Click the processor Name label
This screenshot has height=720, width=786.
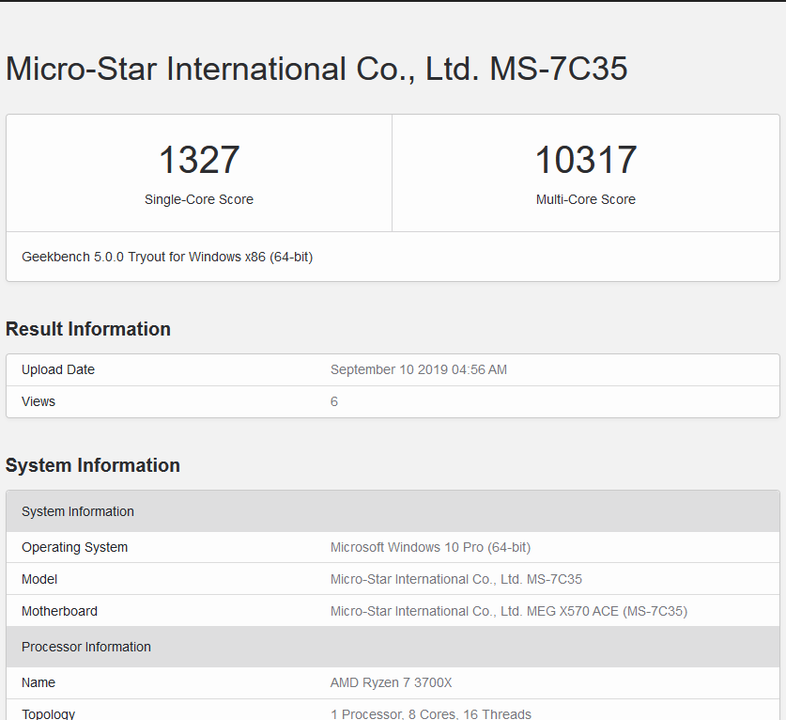[x=38, y=683]
